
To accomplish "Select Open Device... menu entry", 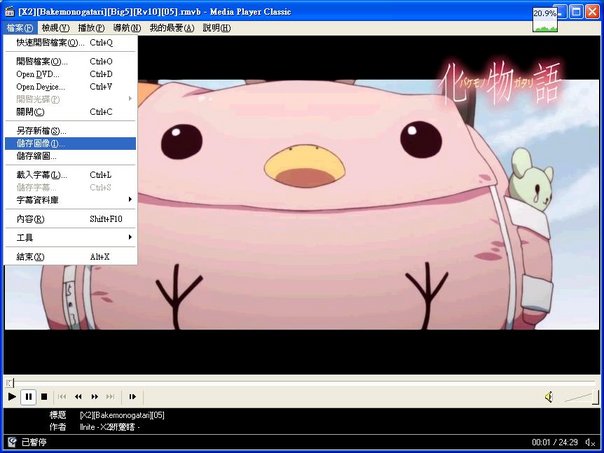I will 70,87.
